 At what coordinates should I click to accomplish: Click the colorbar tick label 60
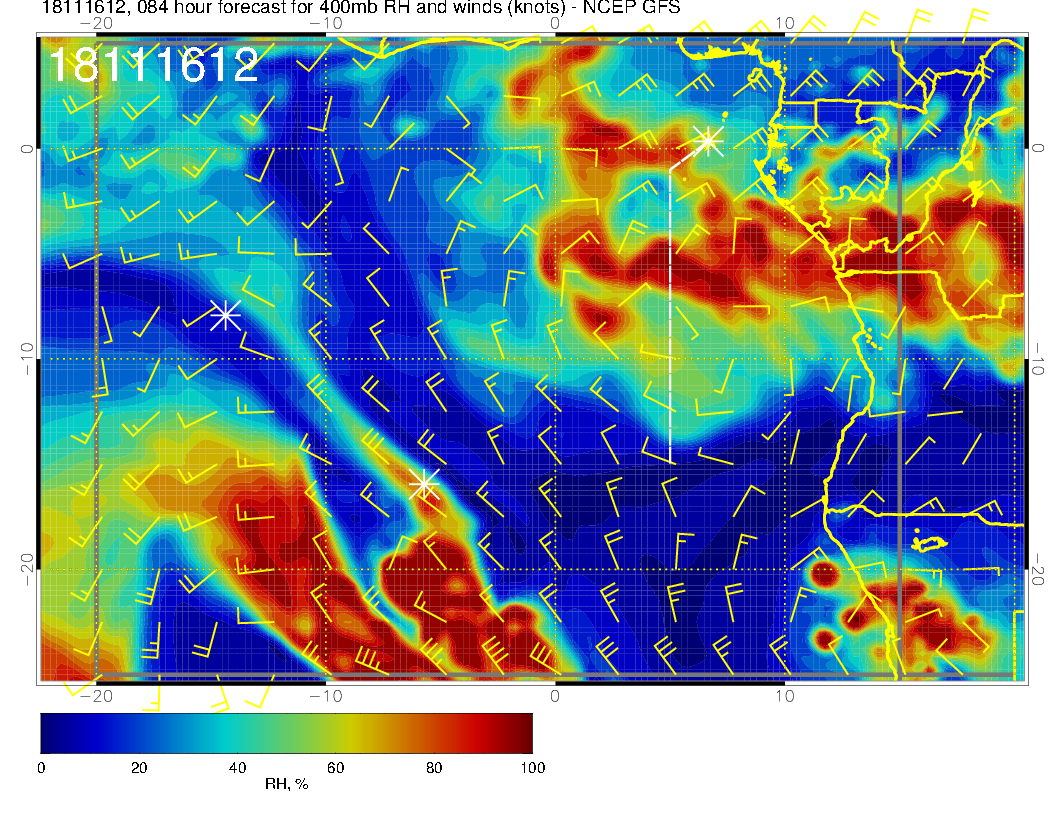pos(335,768)
